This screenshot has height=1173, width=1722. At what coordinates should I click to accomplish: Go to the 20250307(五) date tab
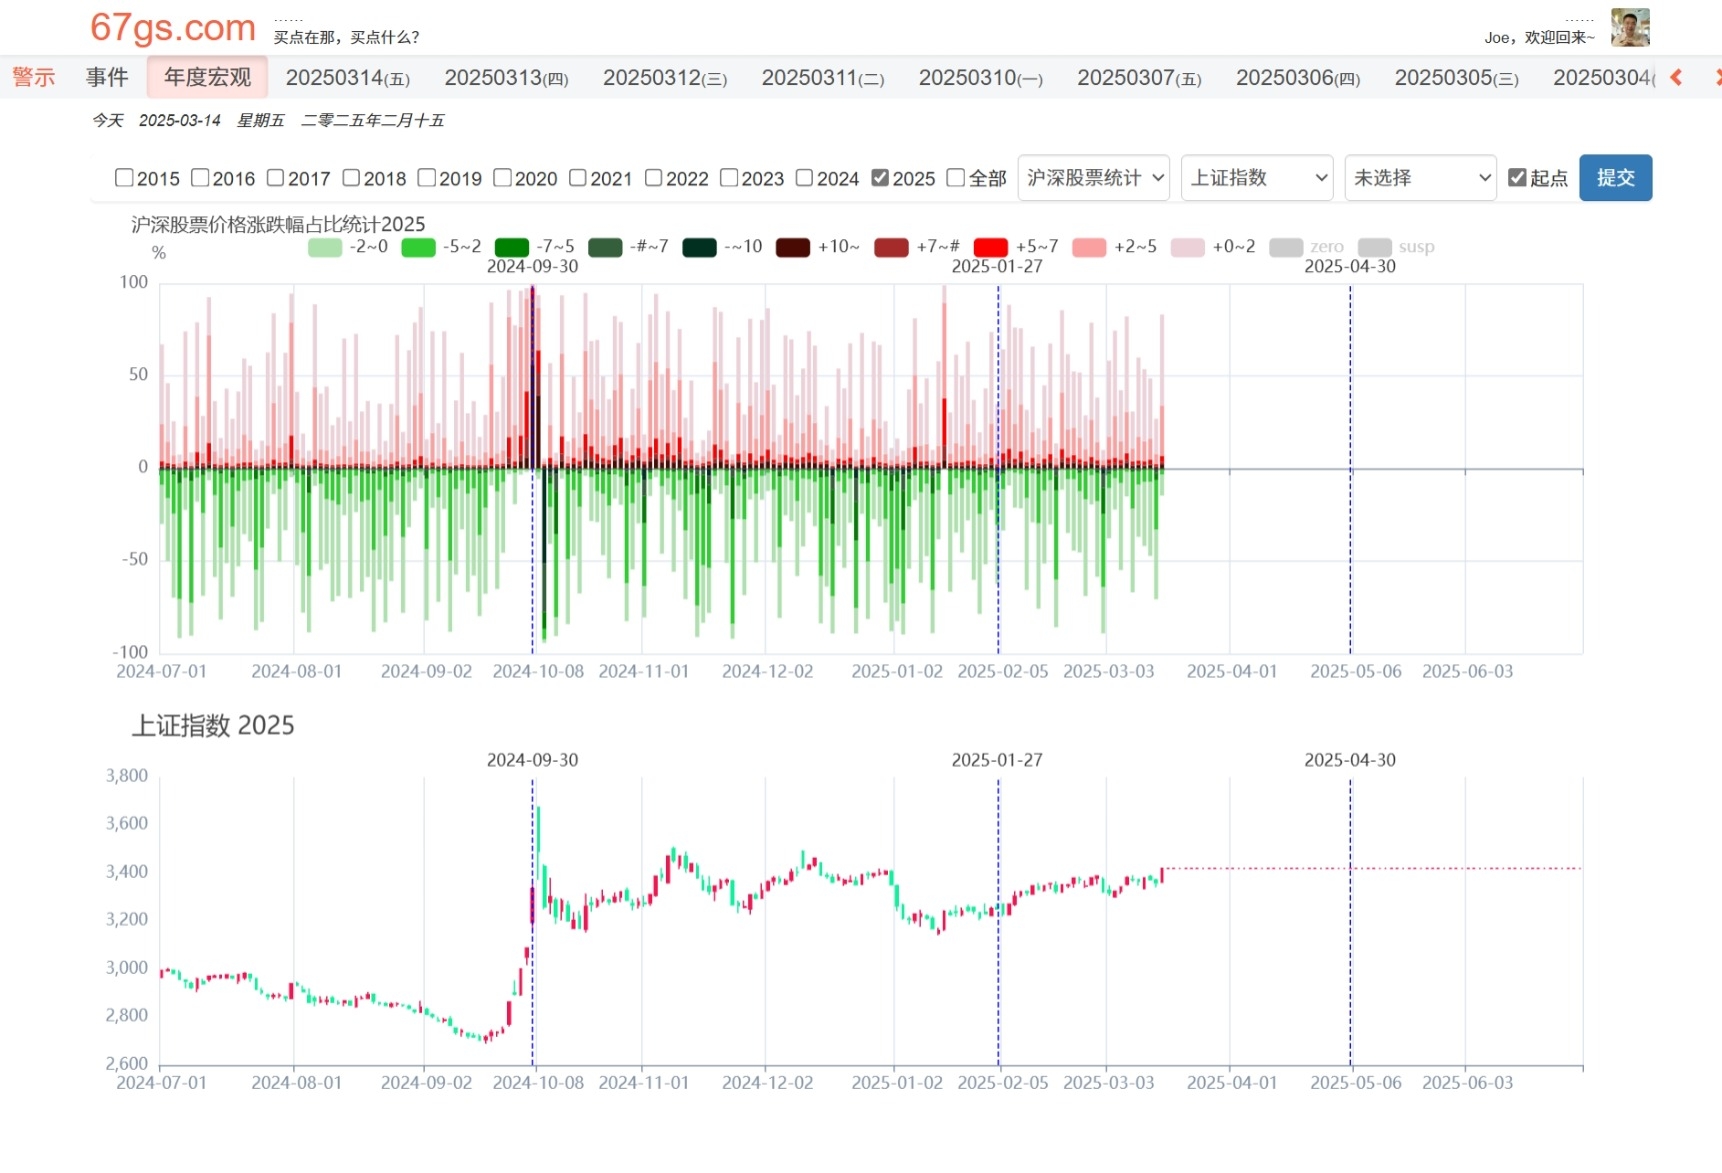pyautogui.click(x=1140, y=78)
